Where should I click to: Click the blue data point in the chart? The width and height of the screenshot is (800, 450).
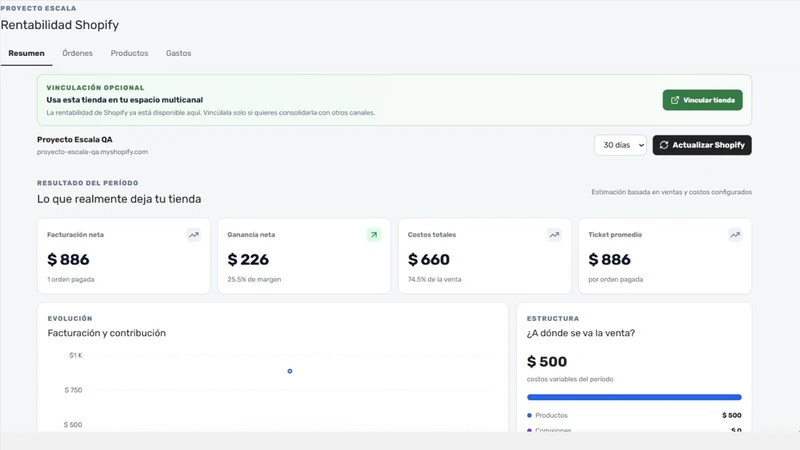coord(290,371)
